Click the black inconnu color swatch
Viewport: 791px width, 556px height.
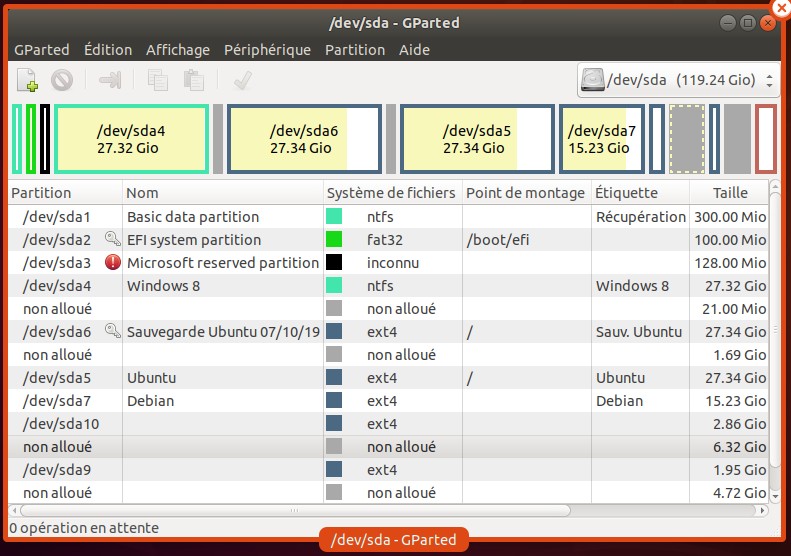point(333,262)
